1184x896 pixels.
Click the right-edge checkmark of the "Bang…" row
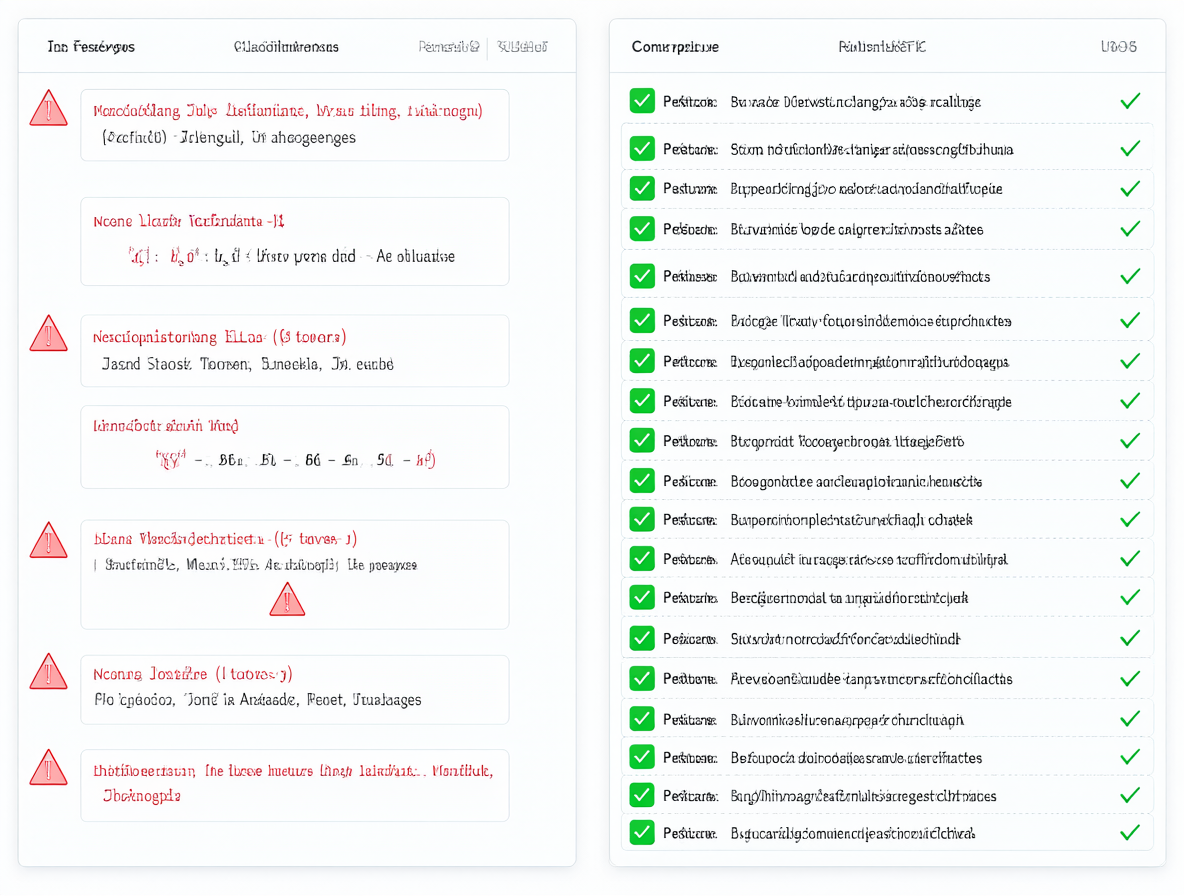tap(1130, 795)
